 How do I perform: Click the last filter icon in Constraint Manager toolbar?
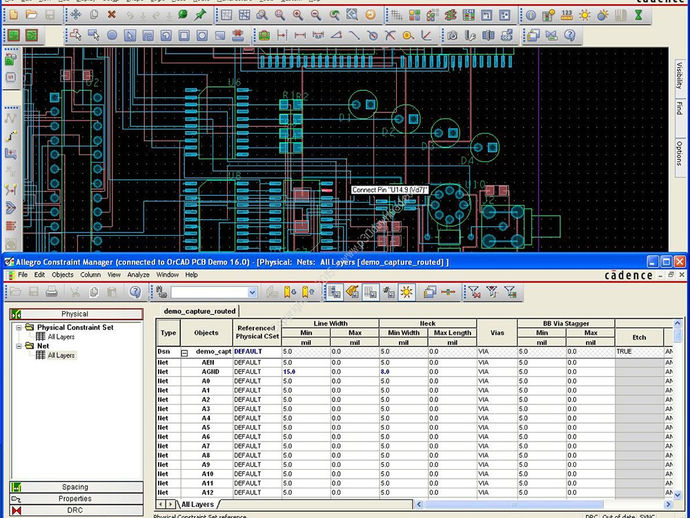(510, 292)
